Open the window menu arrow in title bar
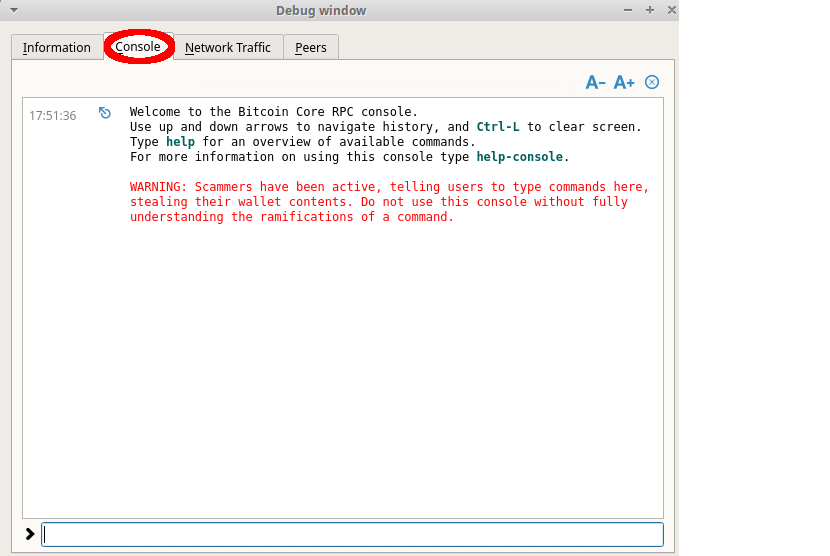This screenshot has height=556, width=830. 14,10
